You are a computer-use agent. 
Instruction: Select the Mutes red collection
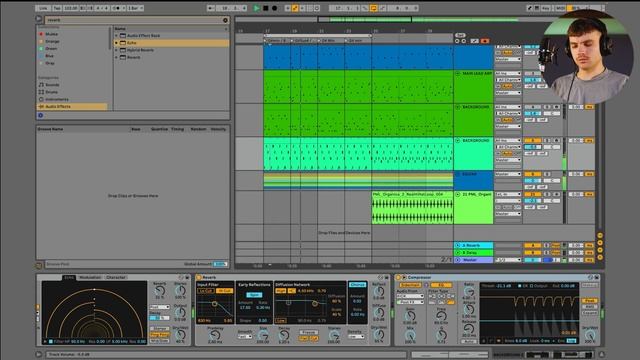coord(51,34)
